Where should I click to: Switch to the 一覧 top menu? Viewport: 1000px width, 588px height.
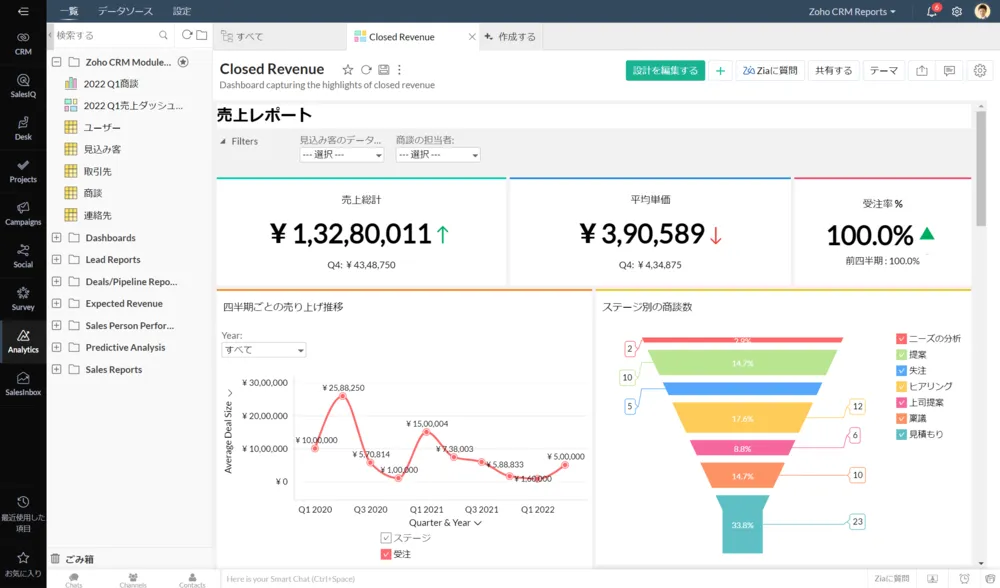(x=70, y=11)
